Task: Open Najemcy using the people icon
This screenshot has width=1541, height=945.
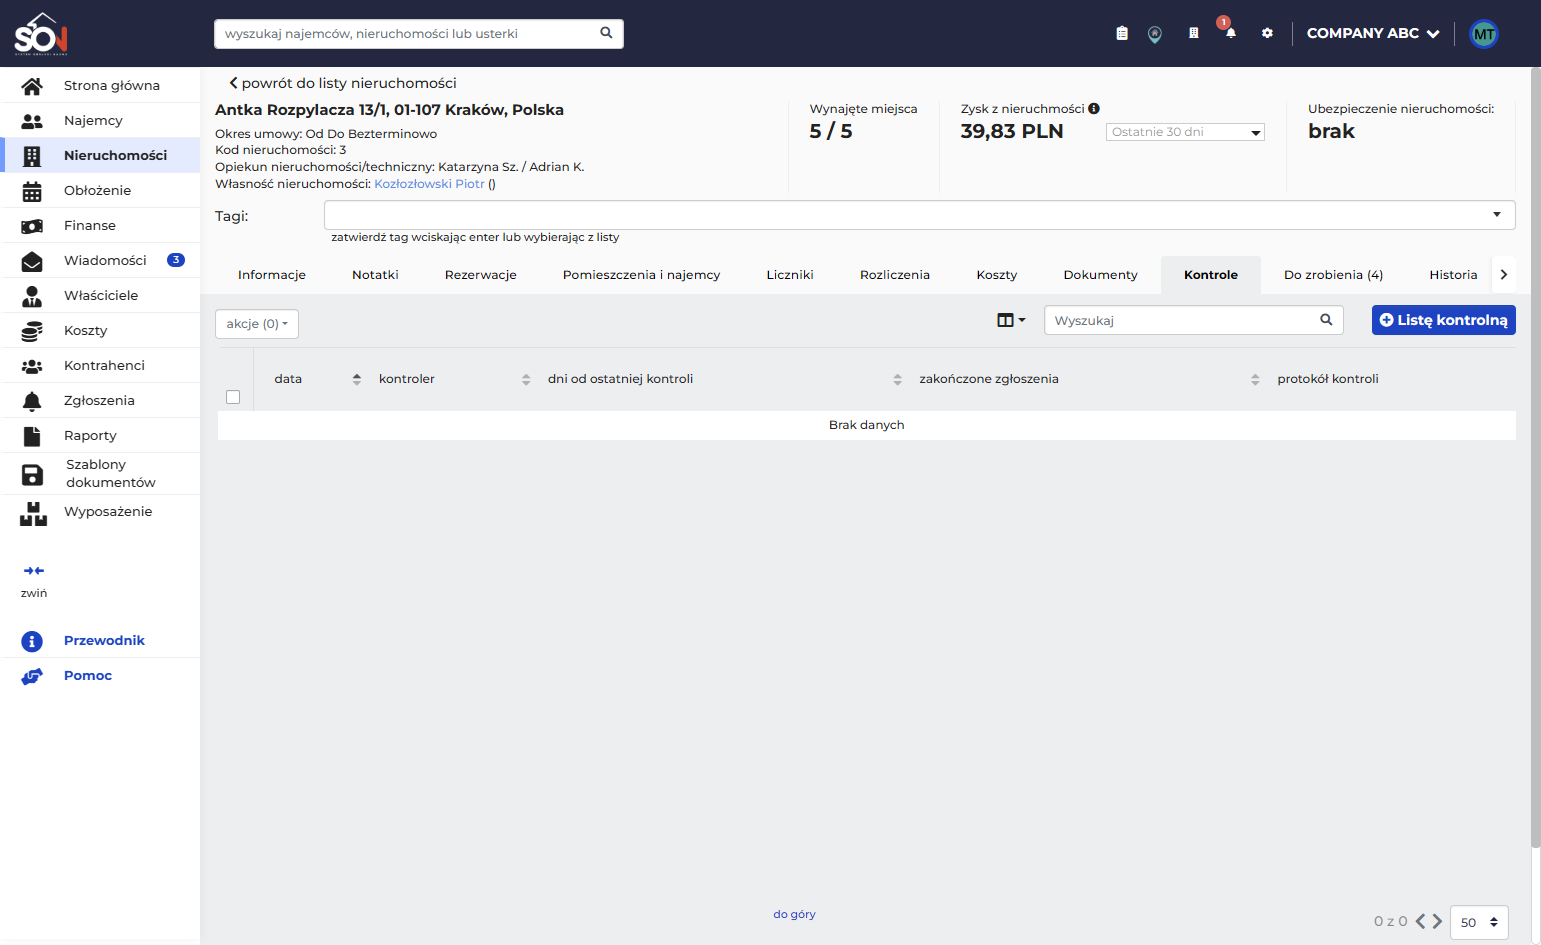Action: click(32, 121)
